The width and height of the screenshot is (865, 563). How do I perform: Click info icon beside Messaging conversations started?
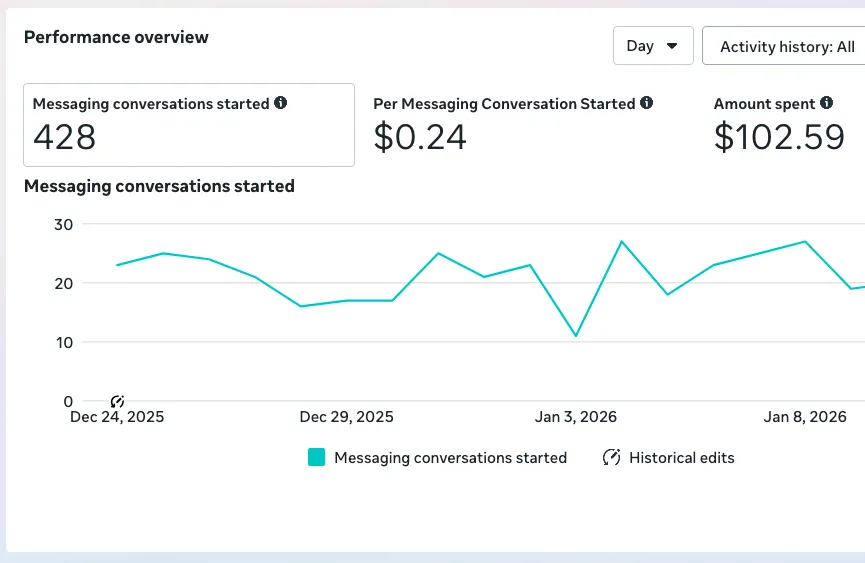click(x=281, y=103)
